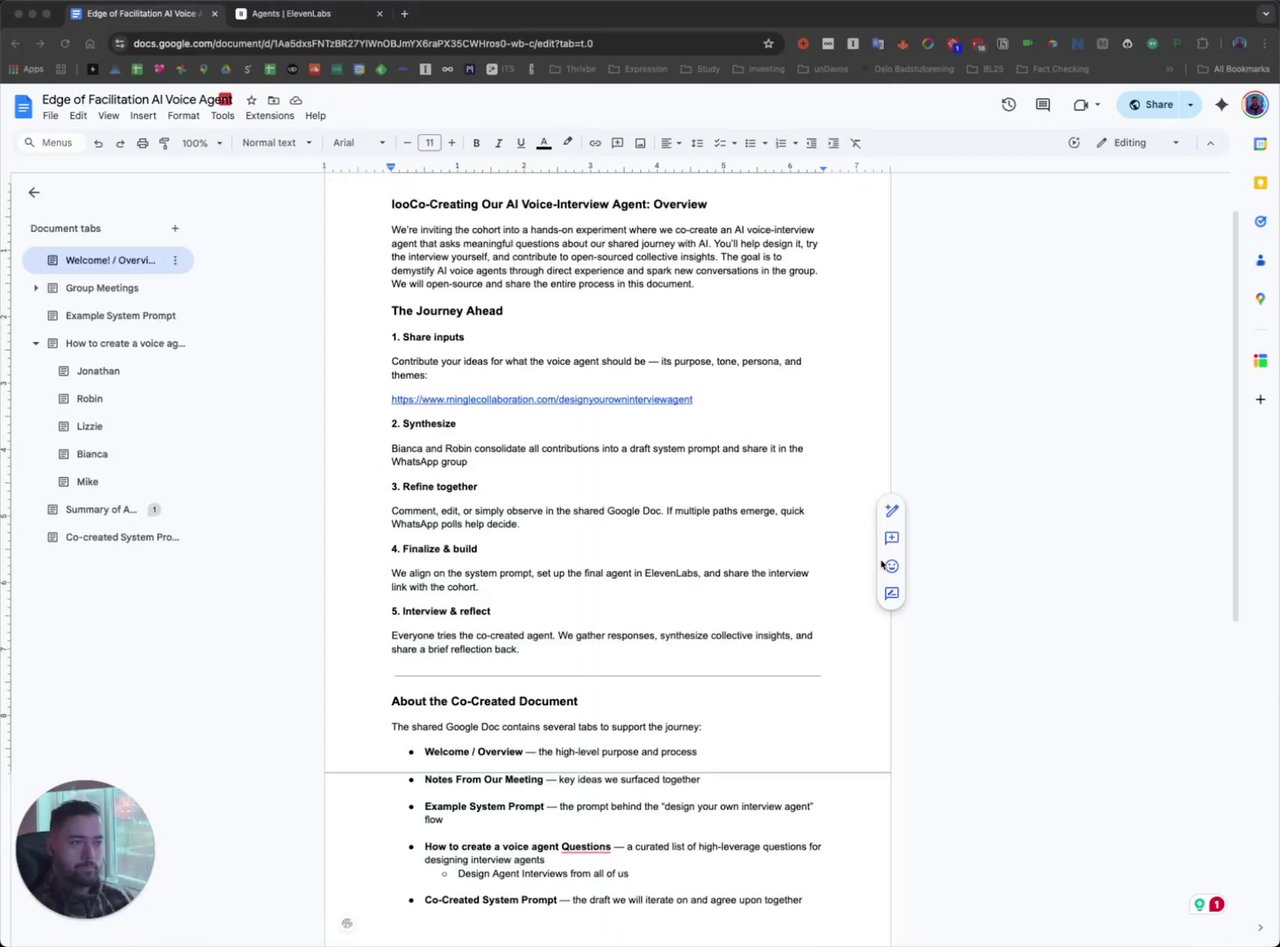
Task: Toggle the checklist formatting
Action: 719,143
